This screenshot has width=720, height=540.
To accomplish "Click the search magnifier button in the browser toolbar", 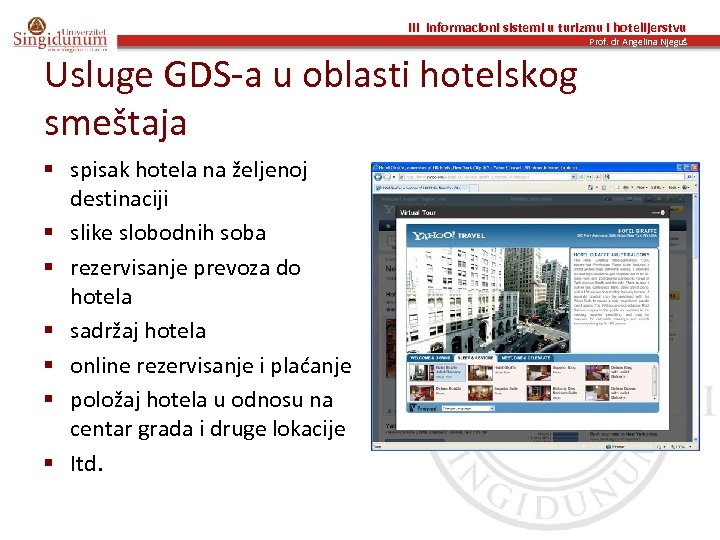I will [689, 177].
